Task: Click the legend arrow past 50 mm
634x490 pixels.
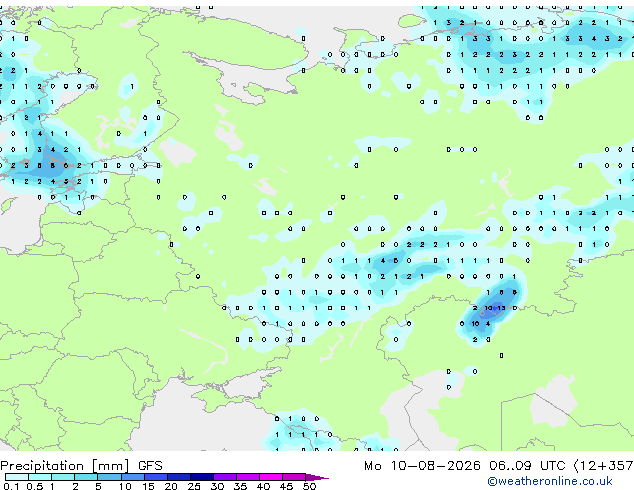Action: click(317, 477)
